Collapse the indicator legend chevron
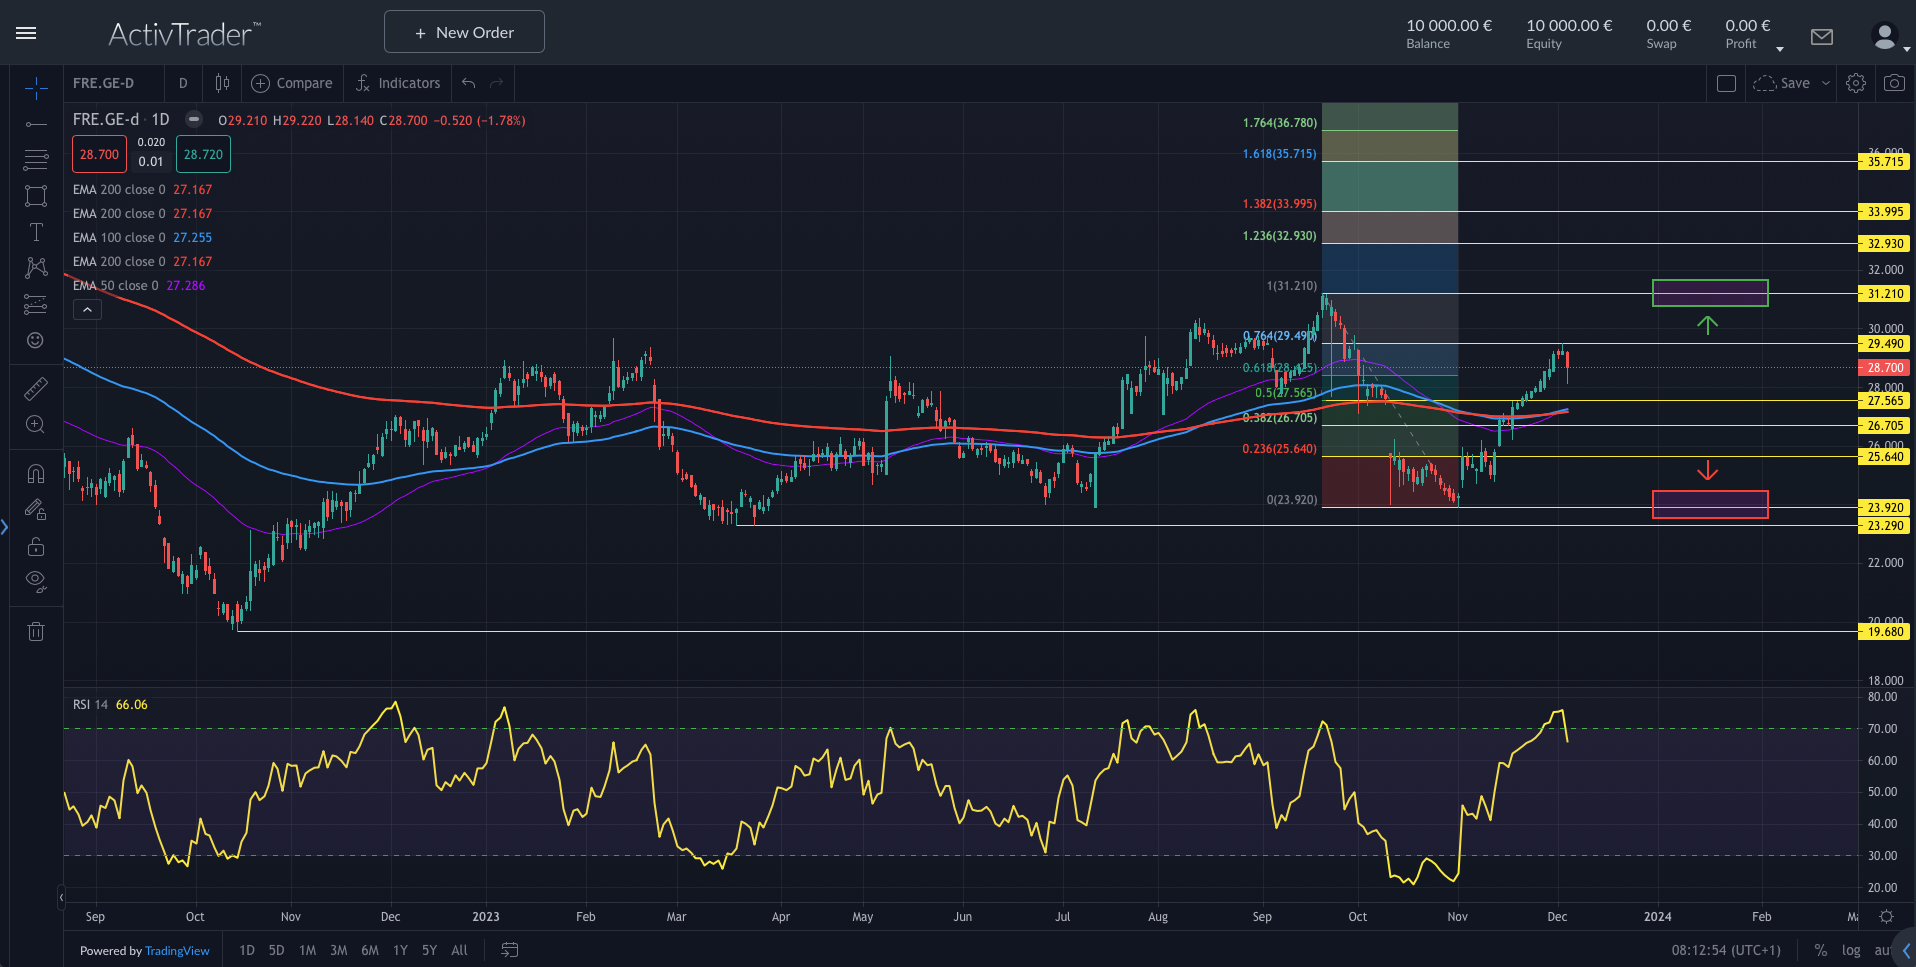 tap(87, 310)
